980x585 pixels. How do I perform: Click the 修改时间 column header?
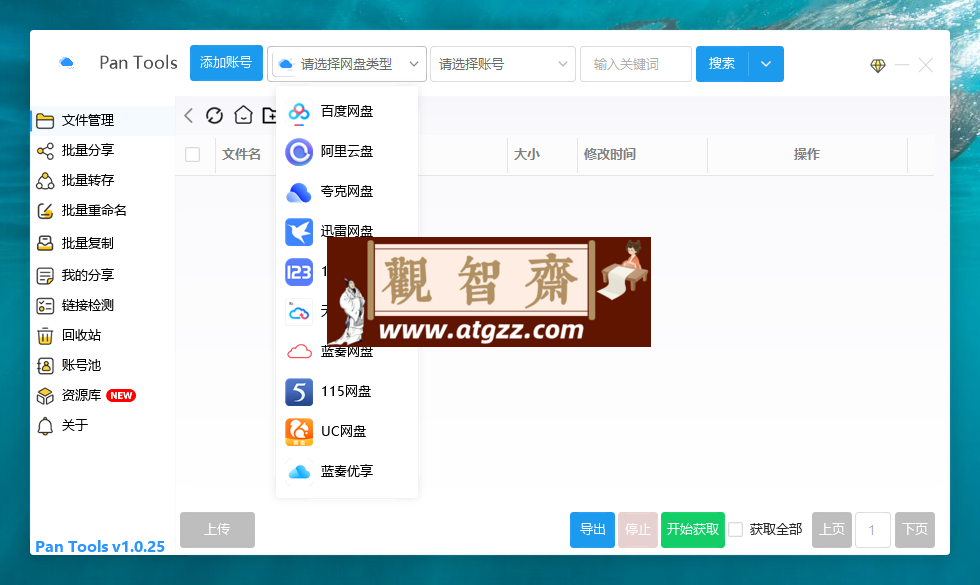tap(610, 154)
